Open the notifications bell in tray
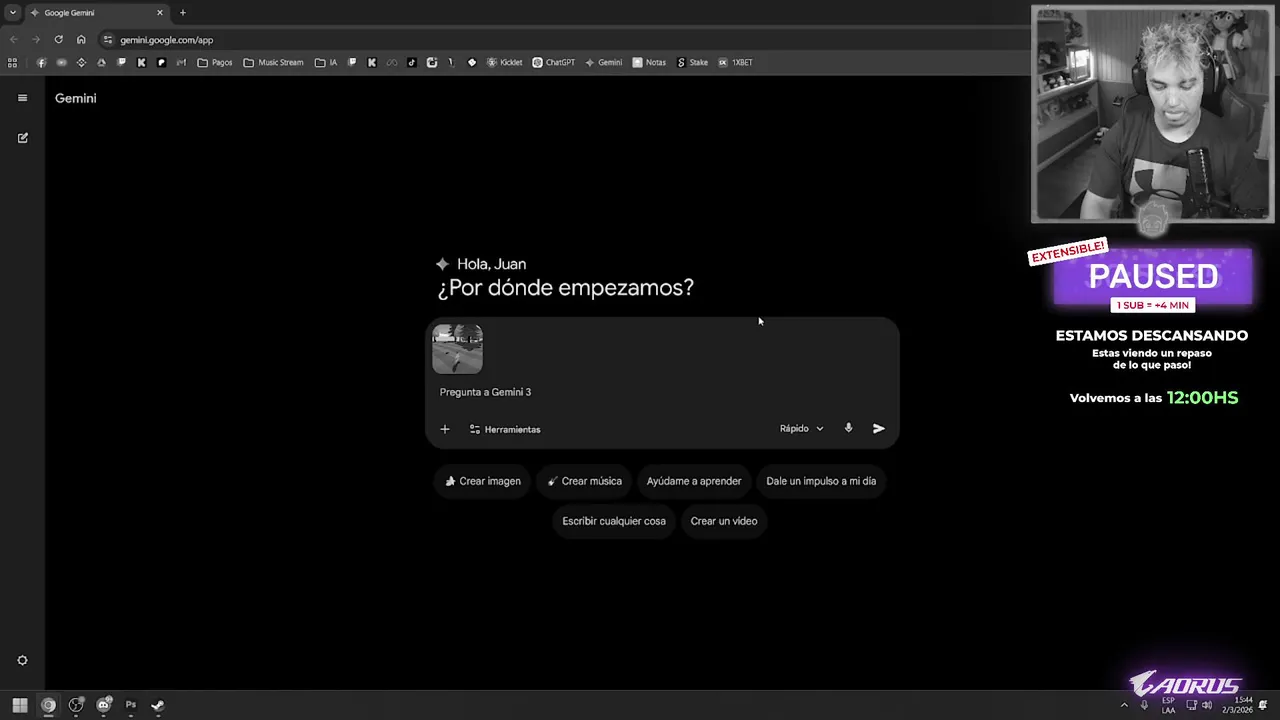This screenshot has width=1280, height=720. pos(1263,705)
